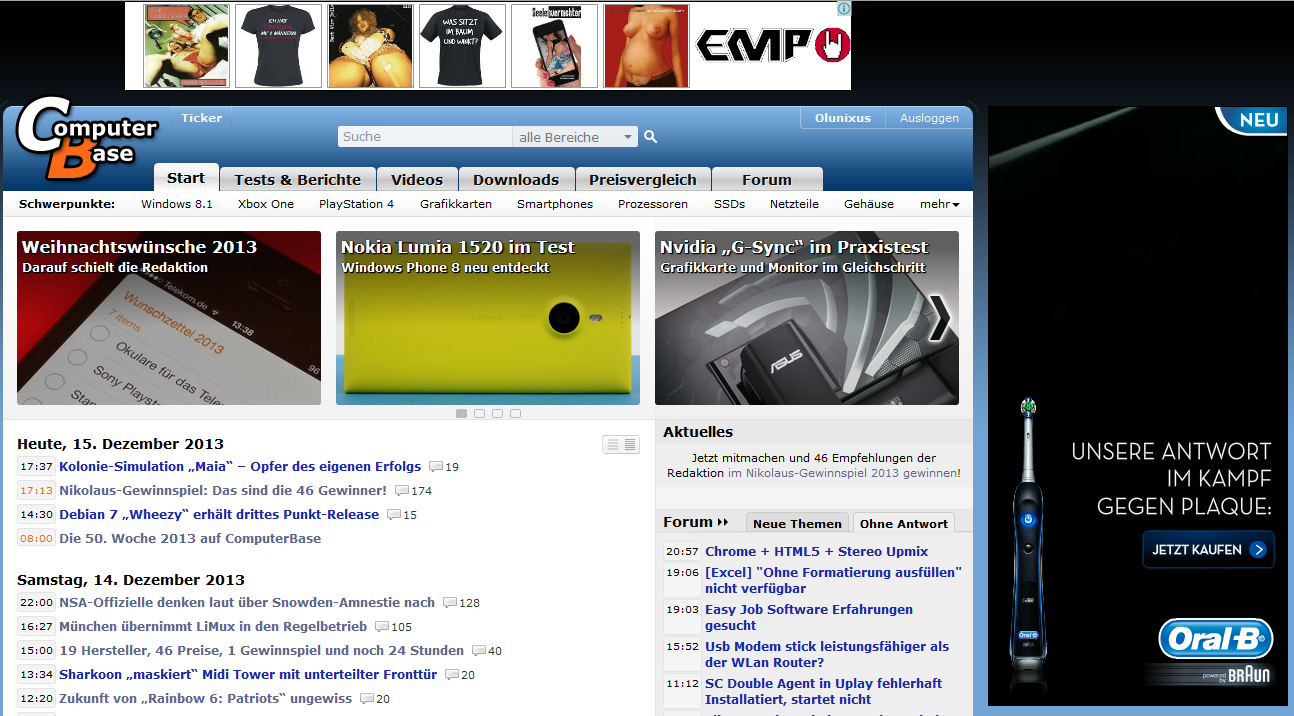Open the Smartphones topic
This screenshot has height=716, width=1294.
(555, 204)
